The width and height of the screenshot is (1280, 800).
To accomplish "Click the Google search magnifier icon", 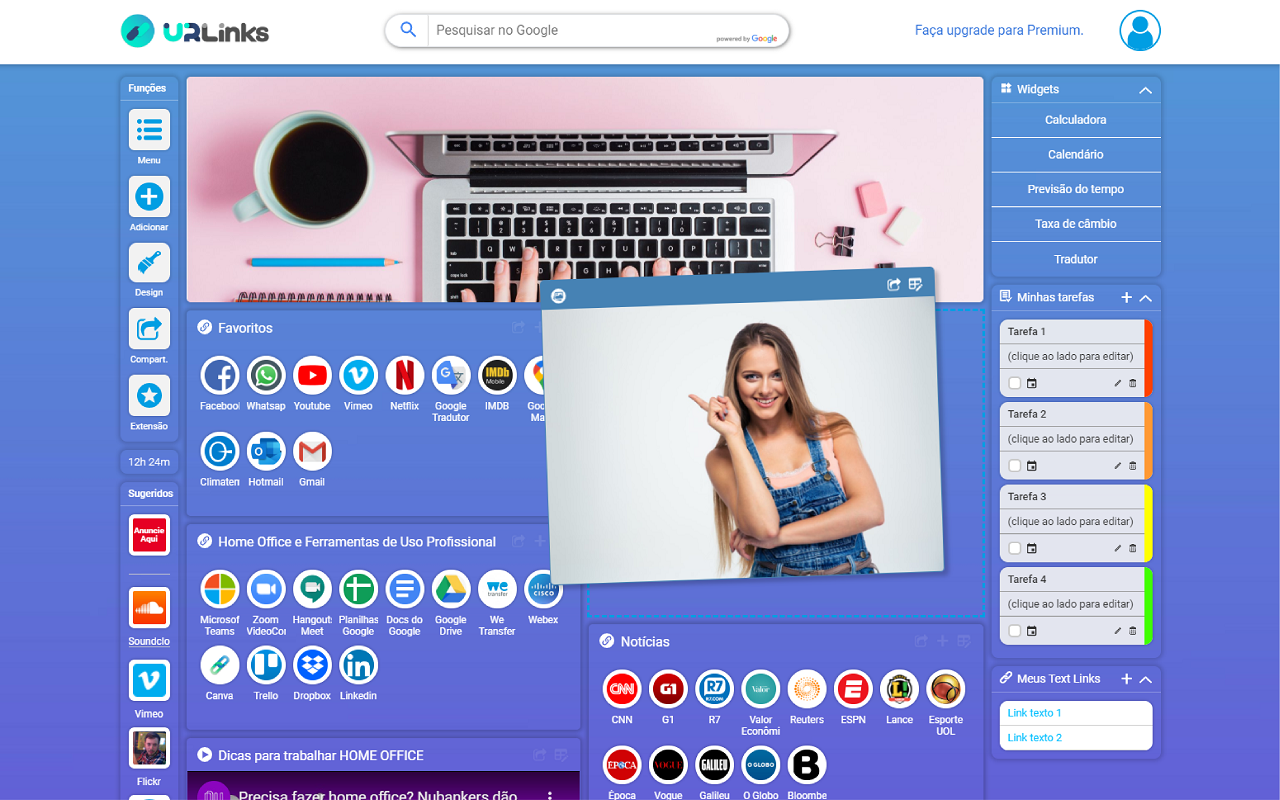I will tap(408, 30).
